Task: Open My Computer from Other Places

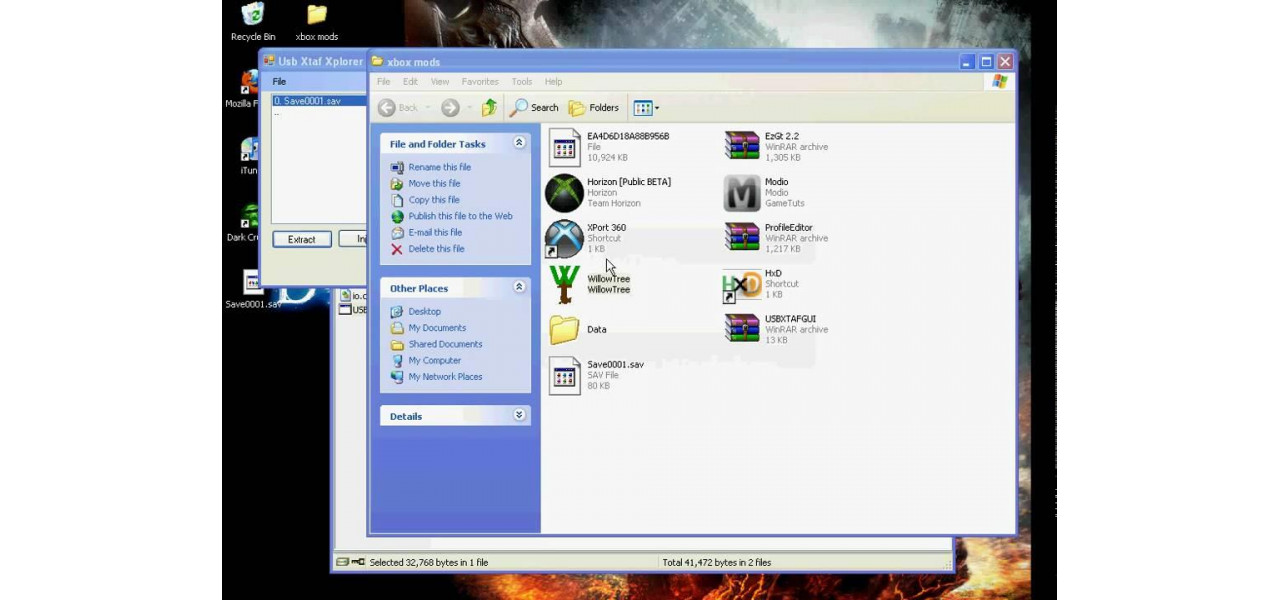Action: (435, 361)
